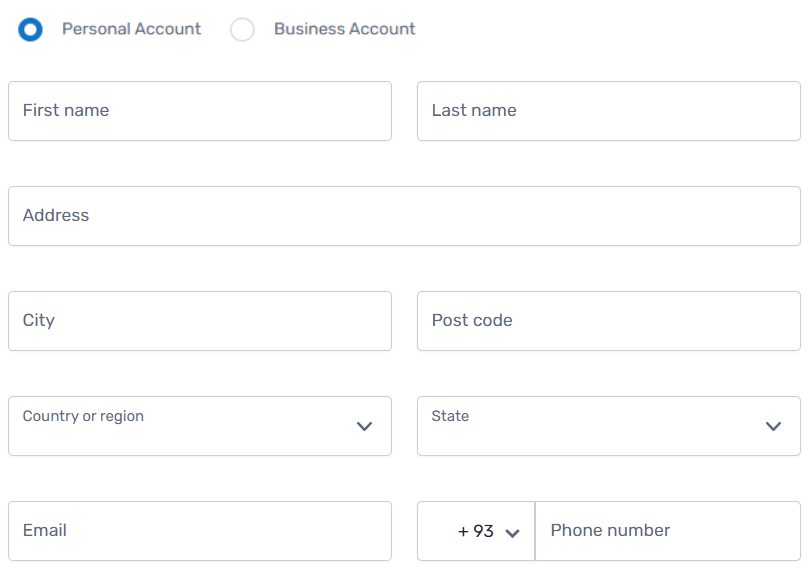Click the chevron arrow in State box
This screenshot has height=584, width=812.
pyautogui.click(x=773, y=426)
